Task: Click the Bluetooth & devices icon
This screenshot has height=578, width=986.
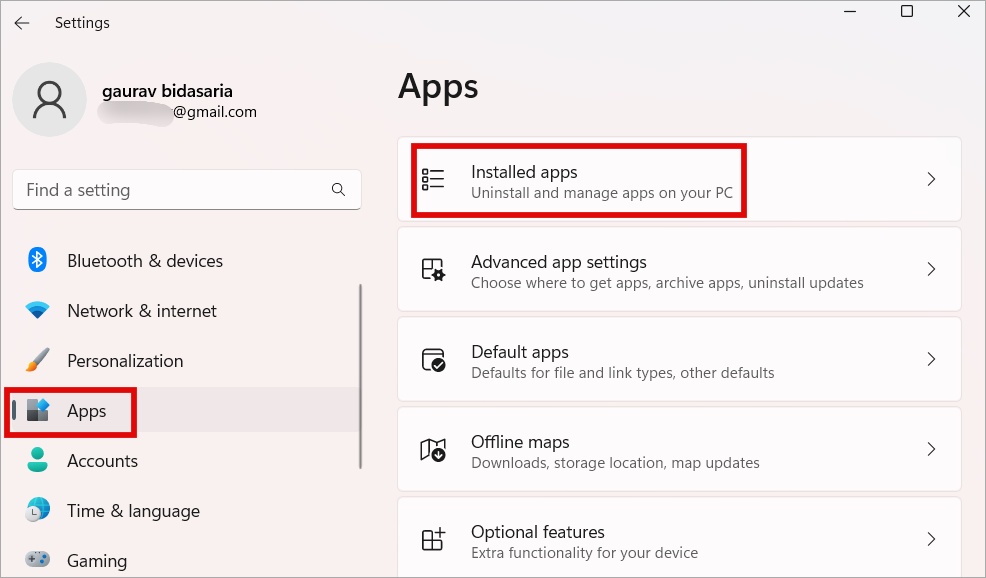Action: 38,261
